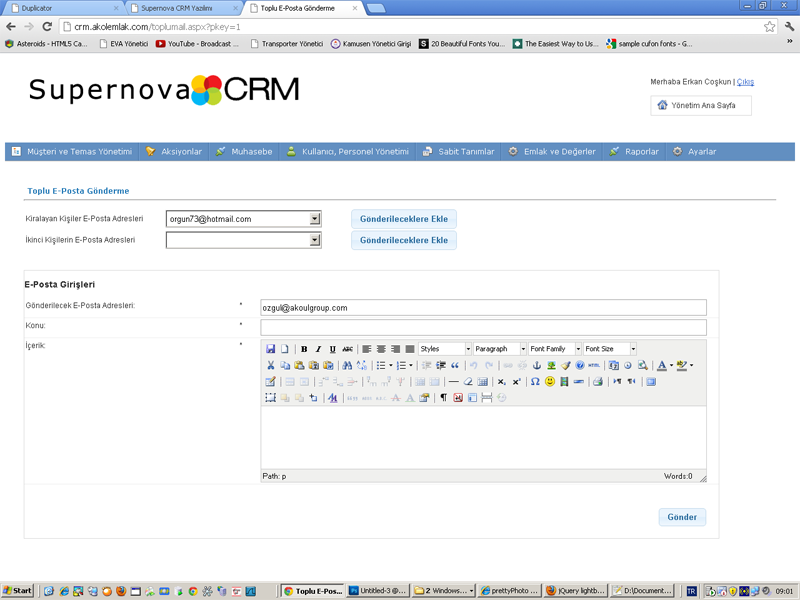Apply highlight color with the marker icon
Viewport: 800px width, 600px height.
(x=682, y=365)
